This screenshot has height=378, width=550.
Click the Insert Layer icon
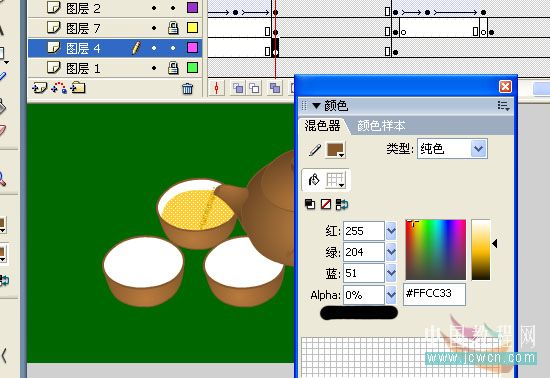(x=39, y=88)
